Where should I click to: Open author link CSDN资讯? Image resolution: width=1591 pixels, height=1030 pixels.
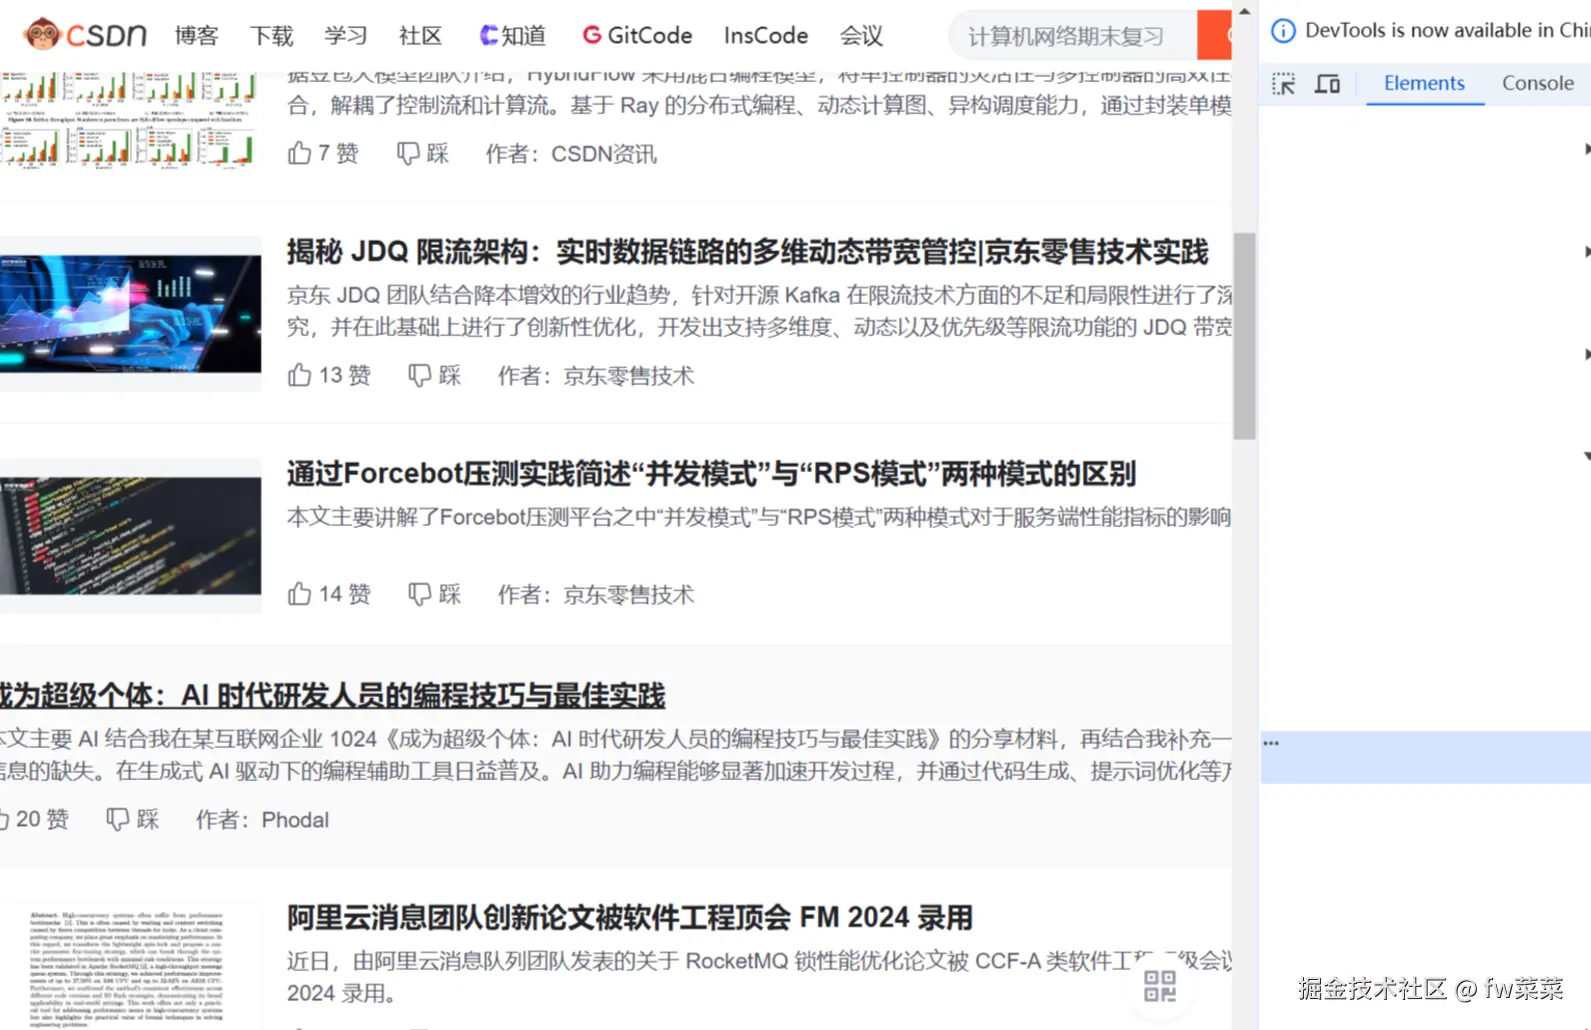(x=604, y=154)
